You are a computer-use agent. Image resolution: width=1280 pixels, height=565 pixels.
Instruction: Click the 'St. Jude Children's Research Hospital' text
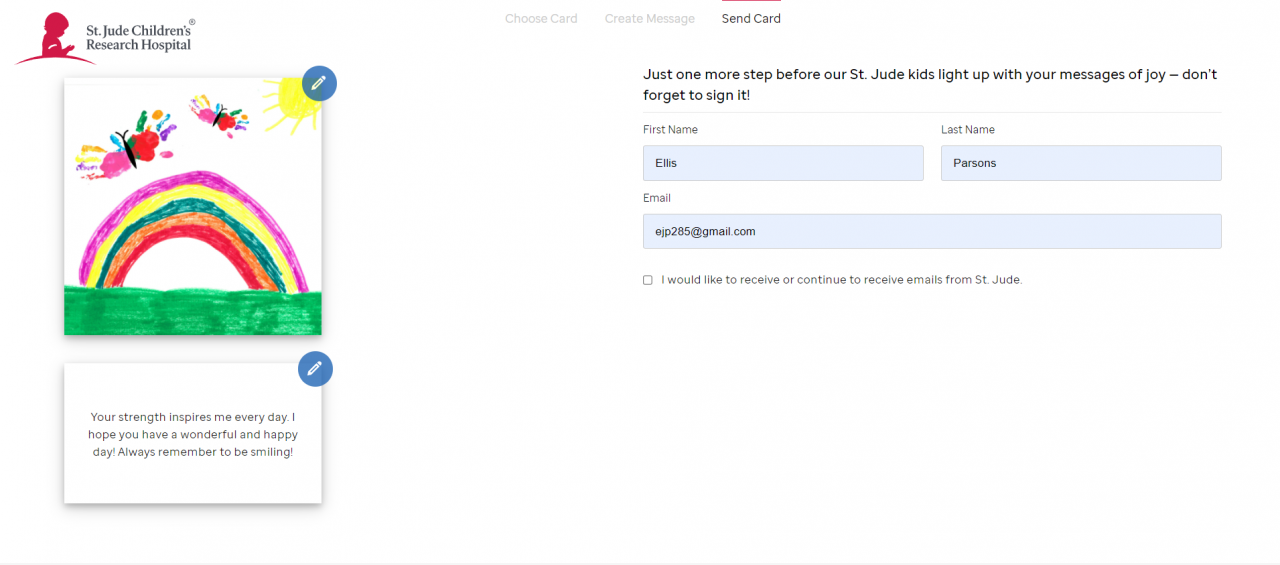(x=140, y=37)
